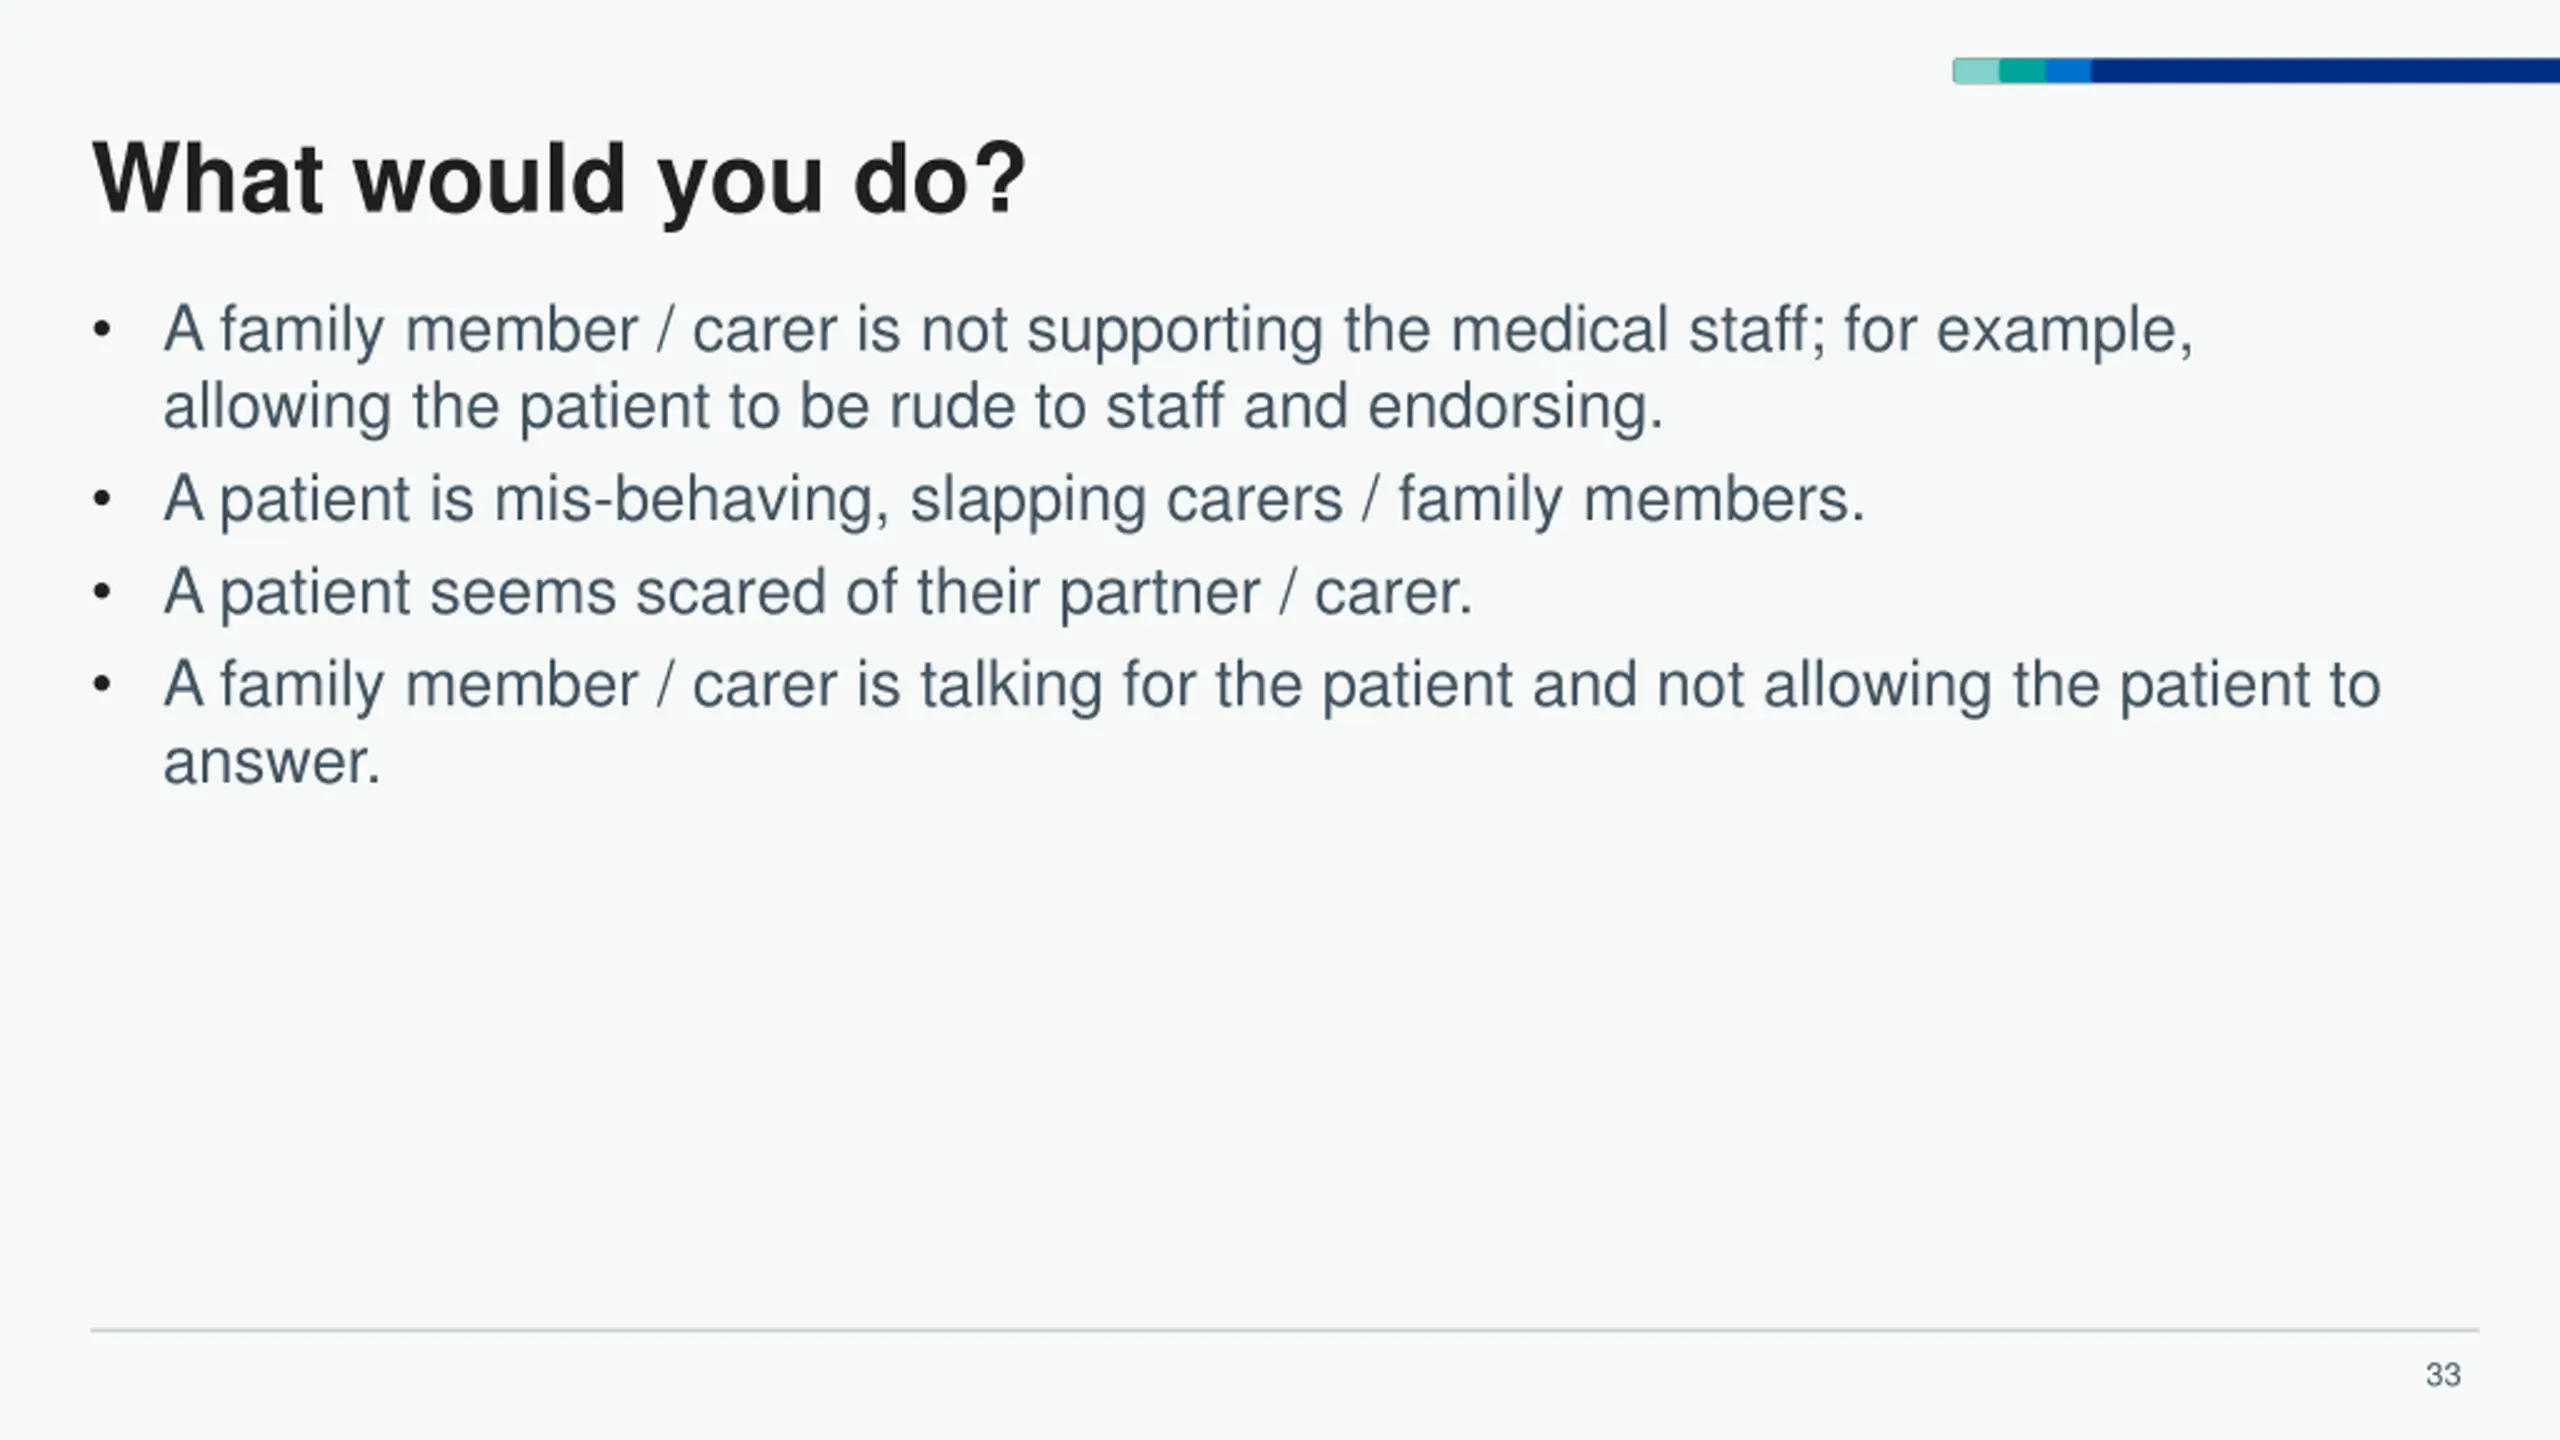
Task: Click the words 'for example,' in first bullet
Action: 2018,332
